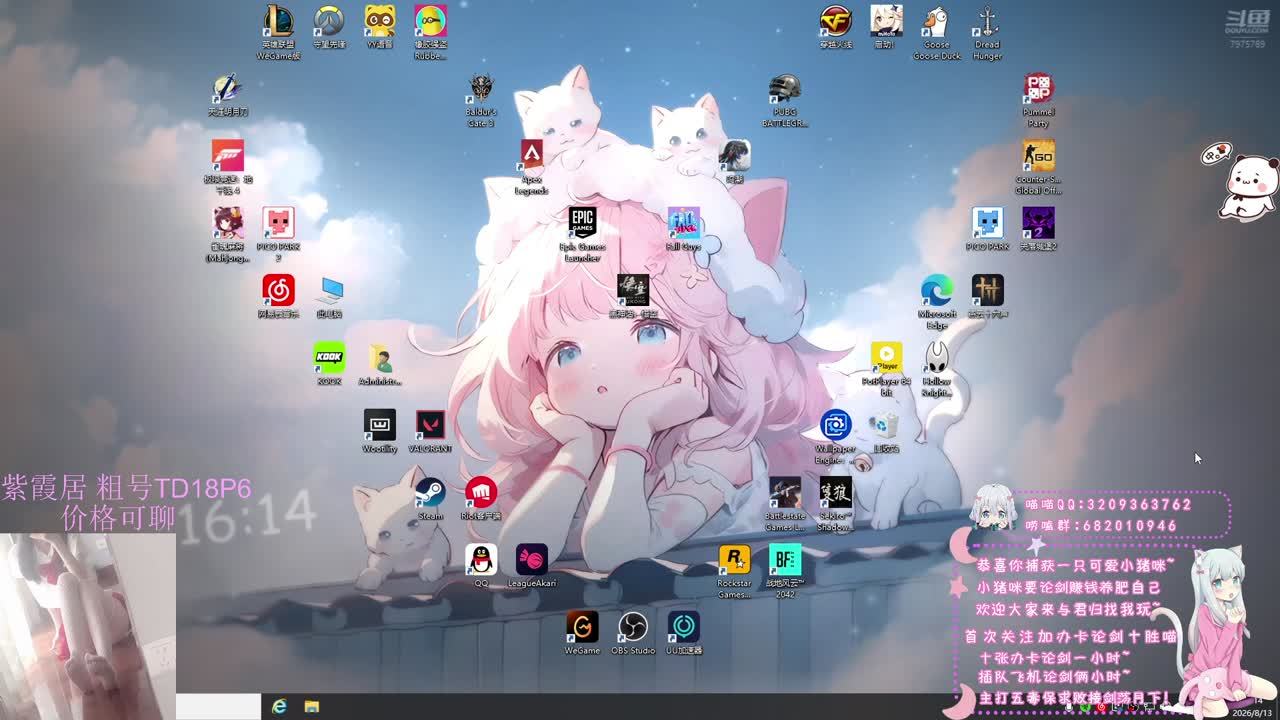
Task: Select the 燕云十六声 game icon
Action: click(987, 290)
